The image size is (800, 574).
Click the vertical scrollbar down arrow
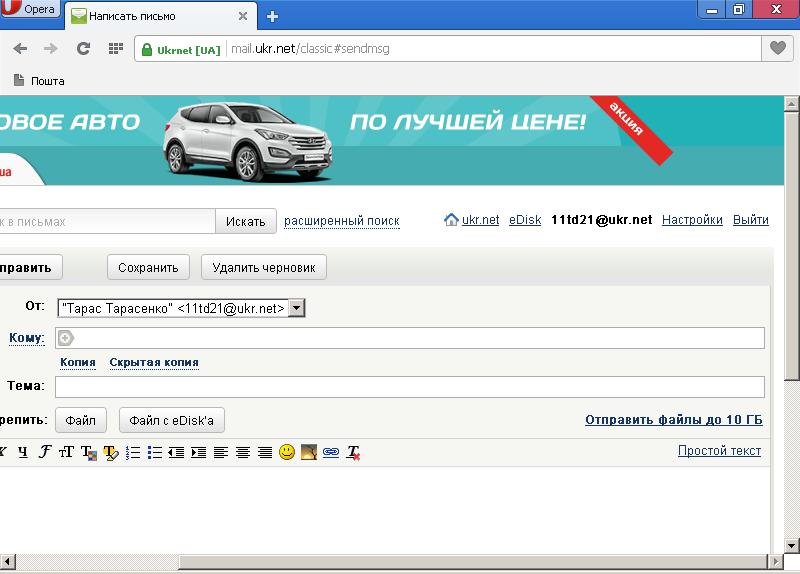792,545
